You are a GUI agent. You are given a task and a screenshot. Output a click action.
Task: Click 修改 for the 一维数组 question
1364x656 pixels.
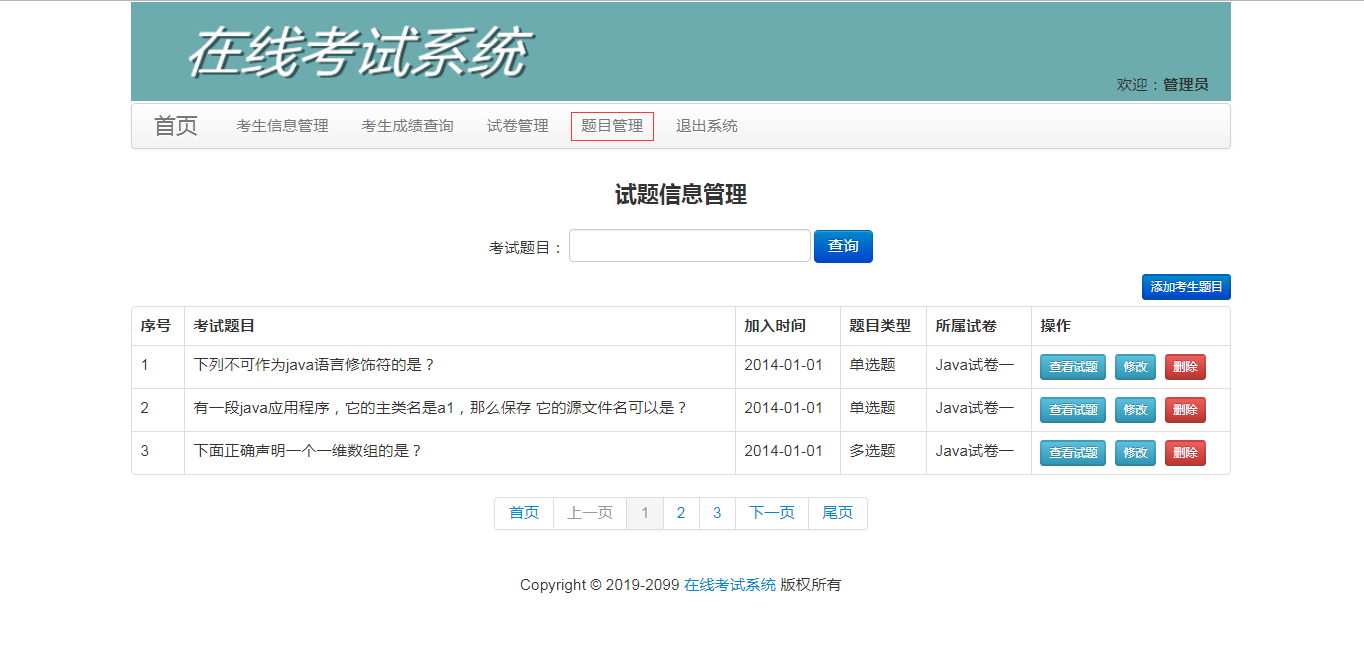(1135, 453)
